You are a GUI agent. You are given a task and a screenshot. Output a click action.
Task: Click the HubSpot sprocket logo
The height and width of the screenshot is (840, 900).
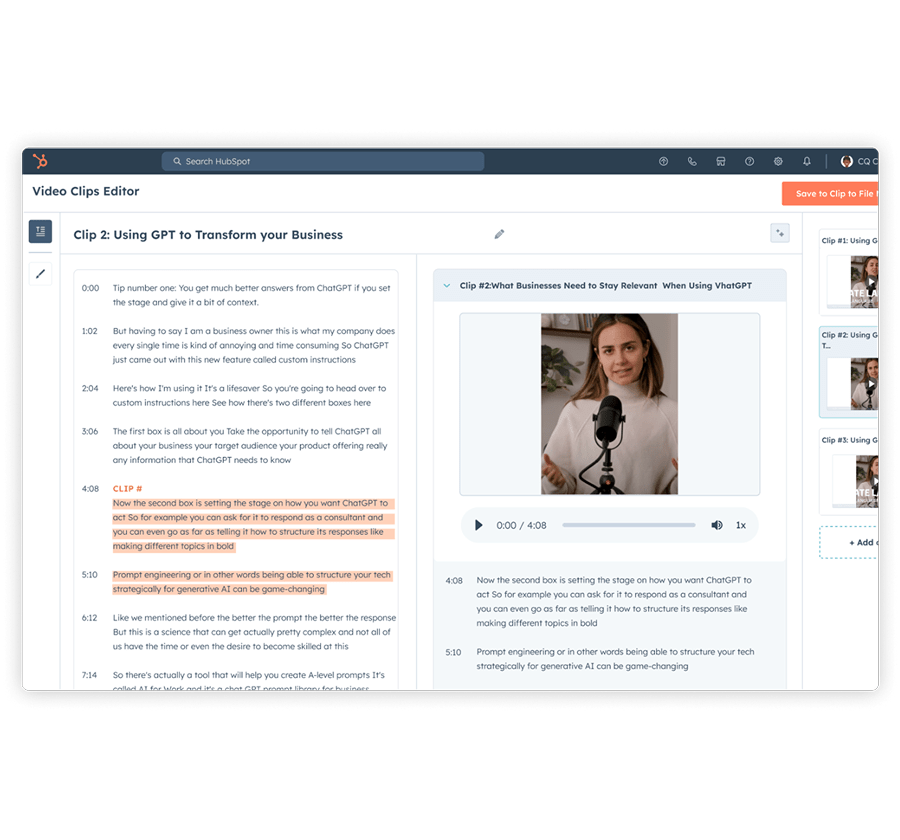(40, 161)
